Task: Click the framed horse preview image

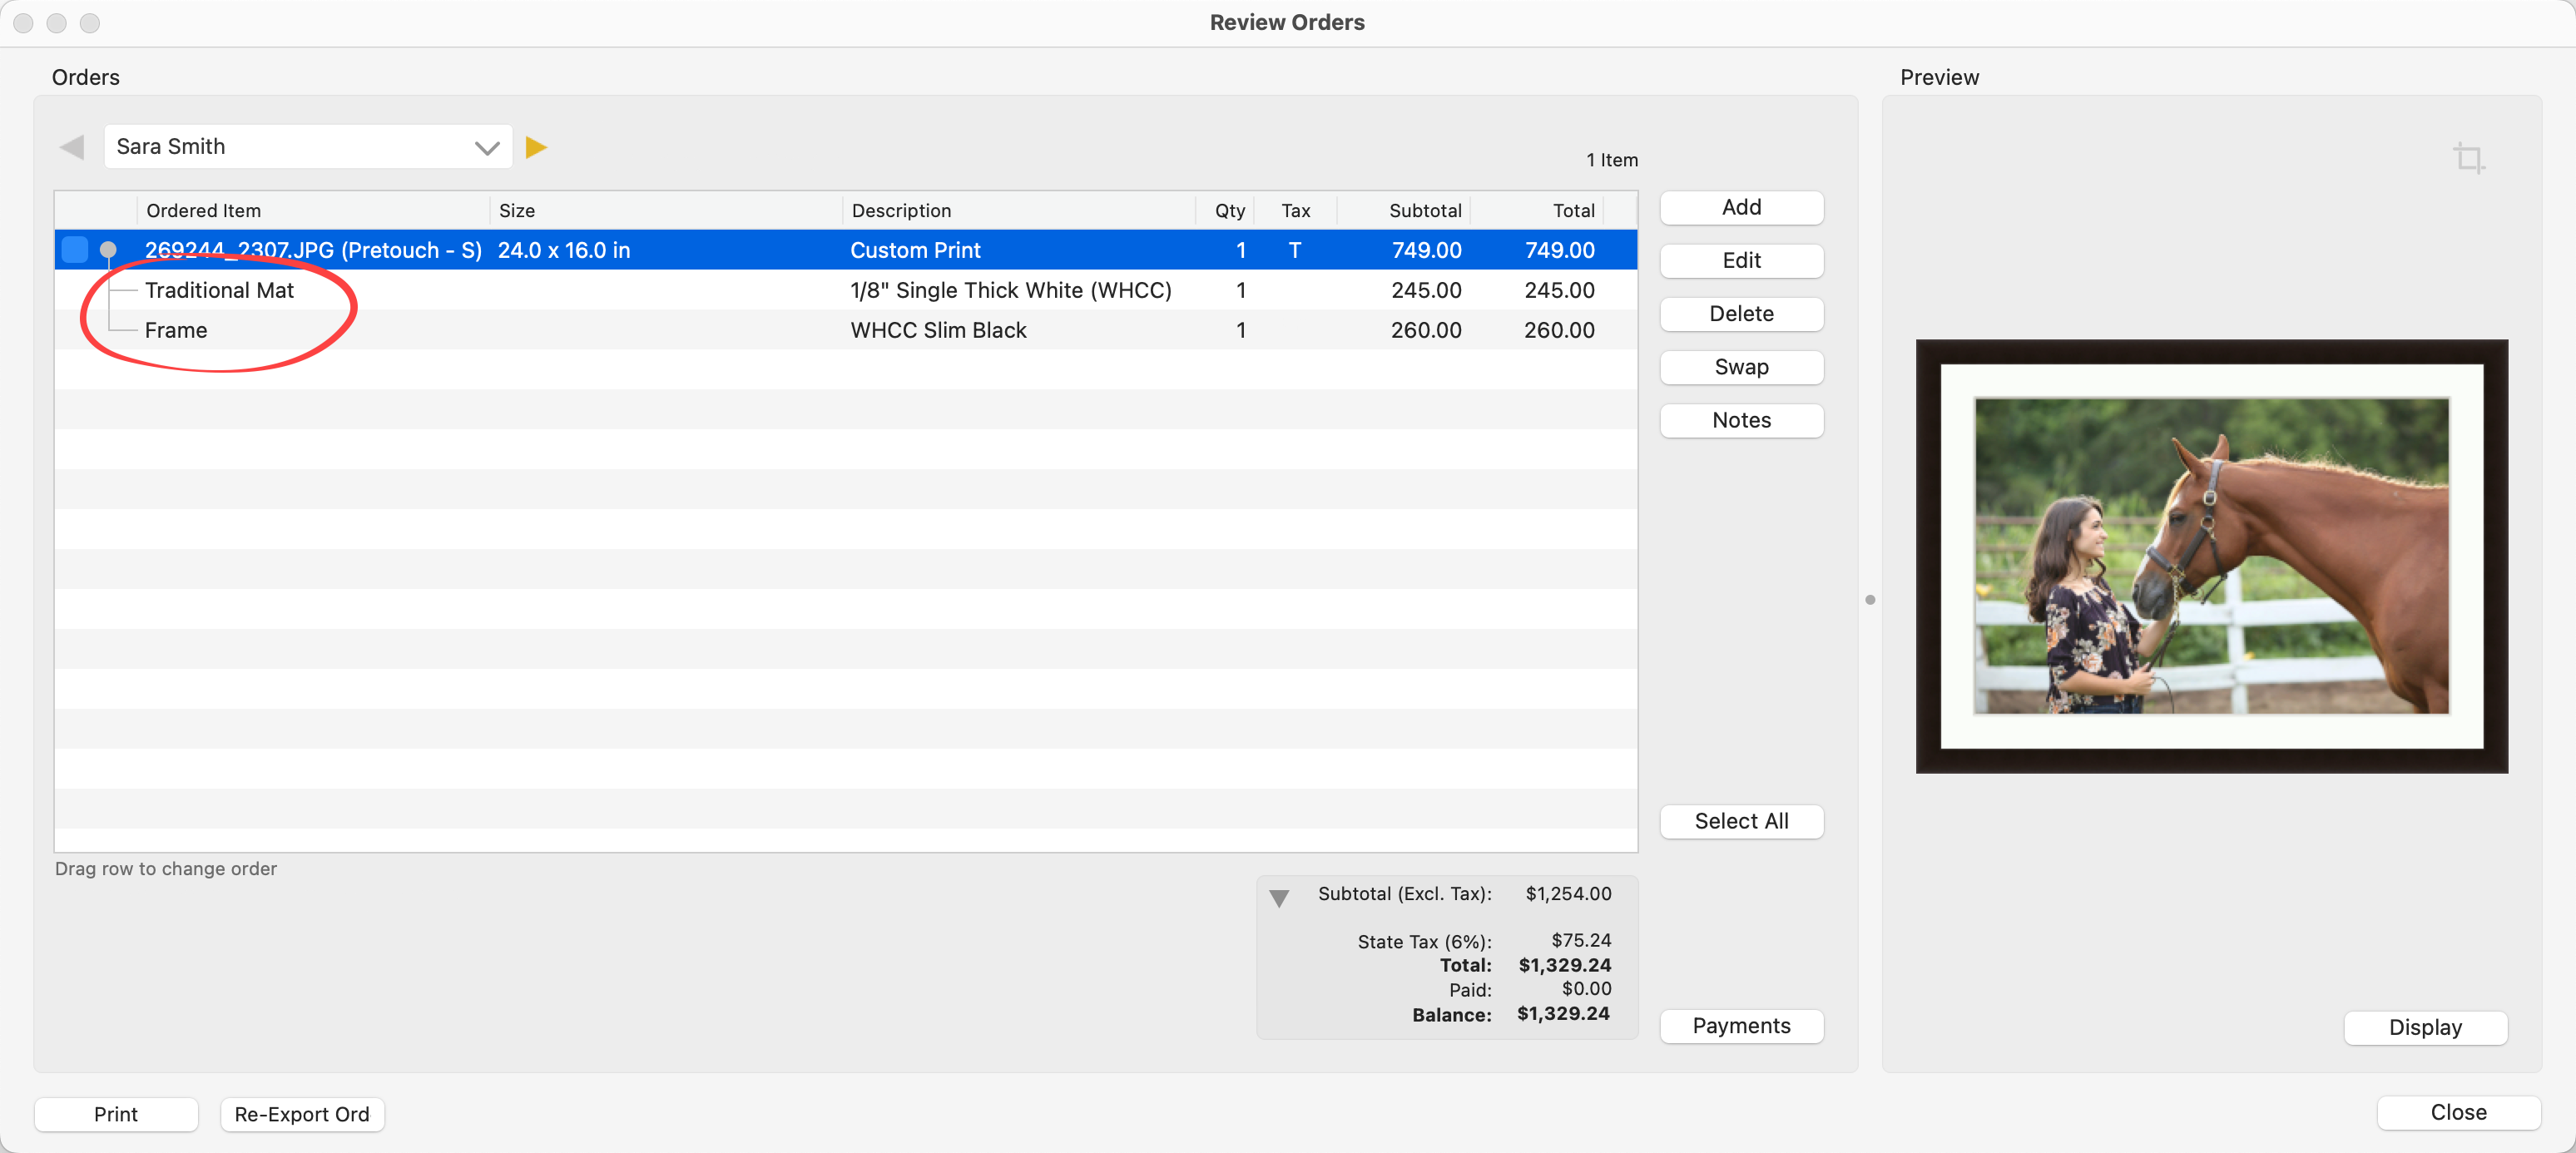Action: (2211, 556)
